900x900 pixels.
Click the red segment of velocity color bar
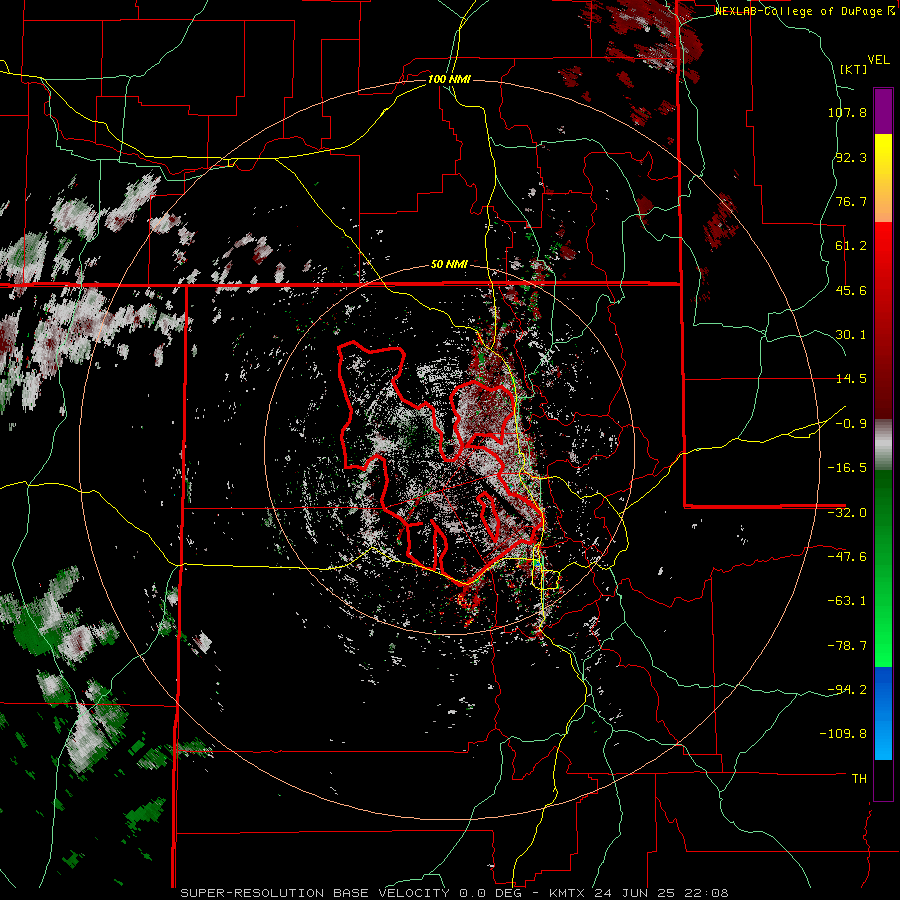(x=883, y=320)
